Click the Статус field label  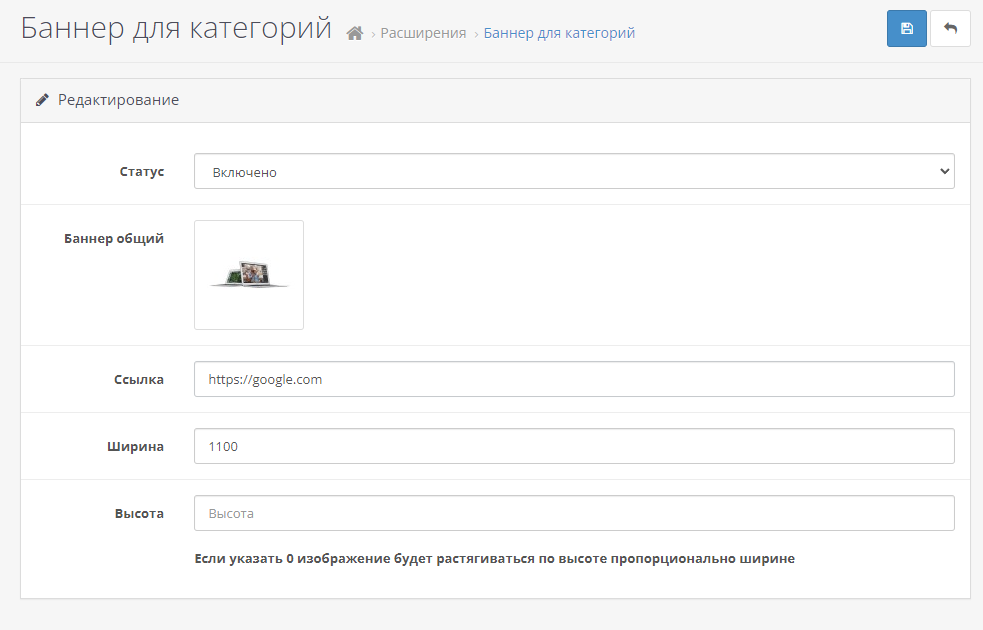[142, 171]
